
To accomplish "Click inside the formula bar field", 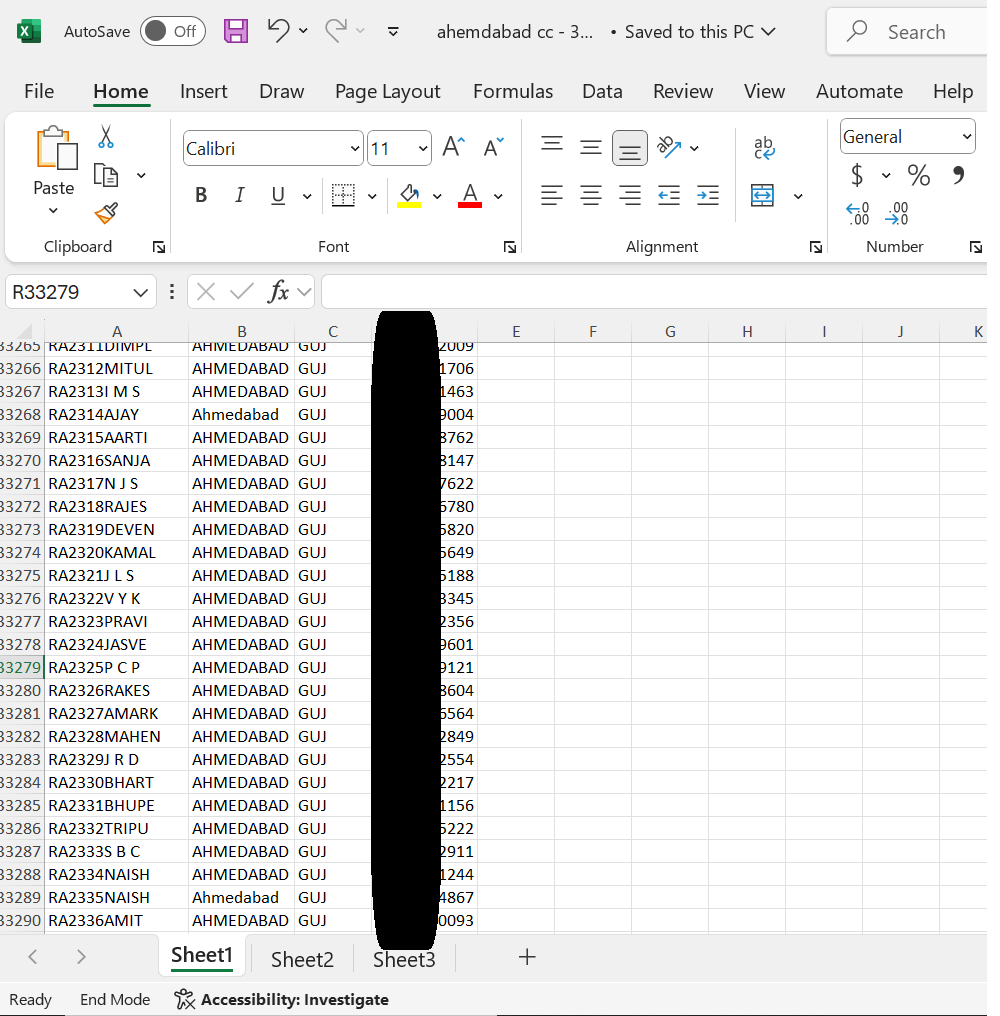I will pos(650,292).
